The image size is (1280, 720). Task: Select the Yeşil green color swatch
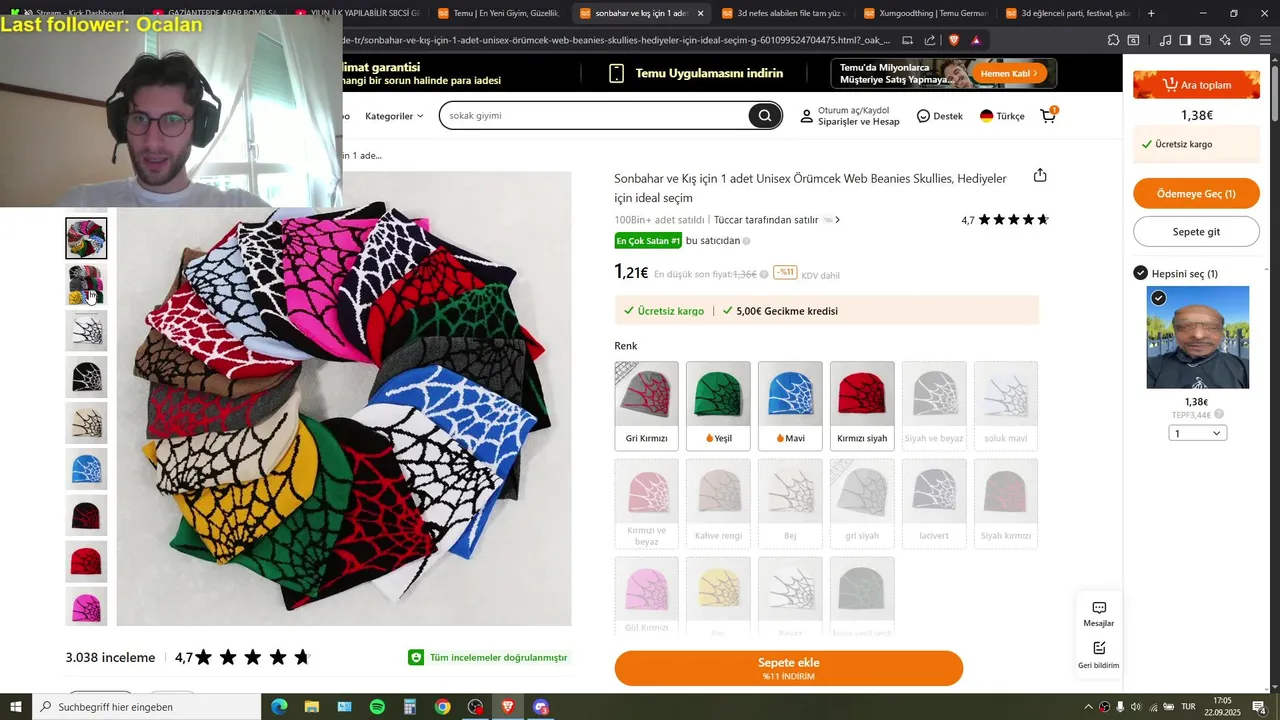point(718,405)
